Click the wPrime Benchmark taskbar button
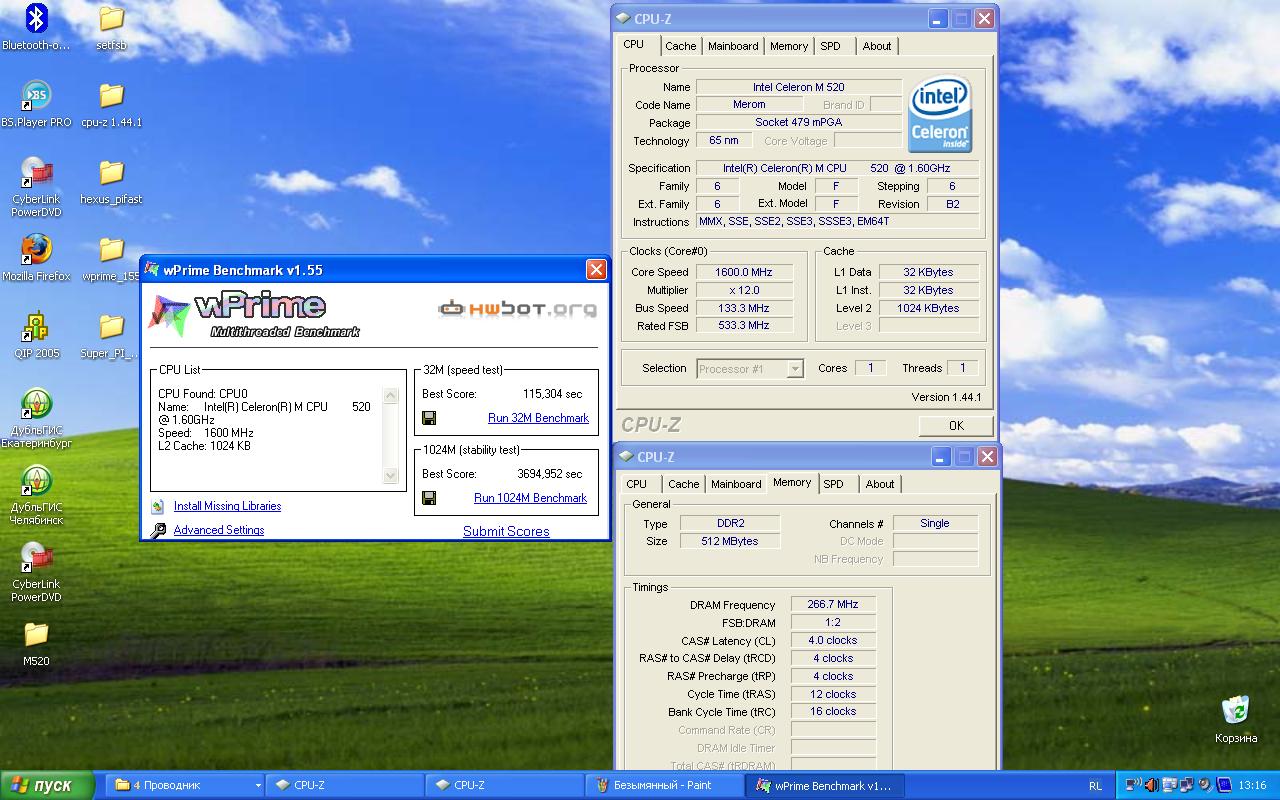 pos(825,785)
